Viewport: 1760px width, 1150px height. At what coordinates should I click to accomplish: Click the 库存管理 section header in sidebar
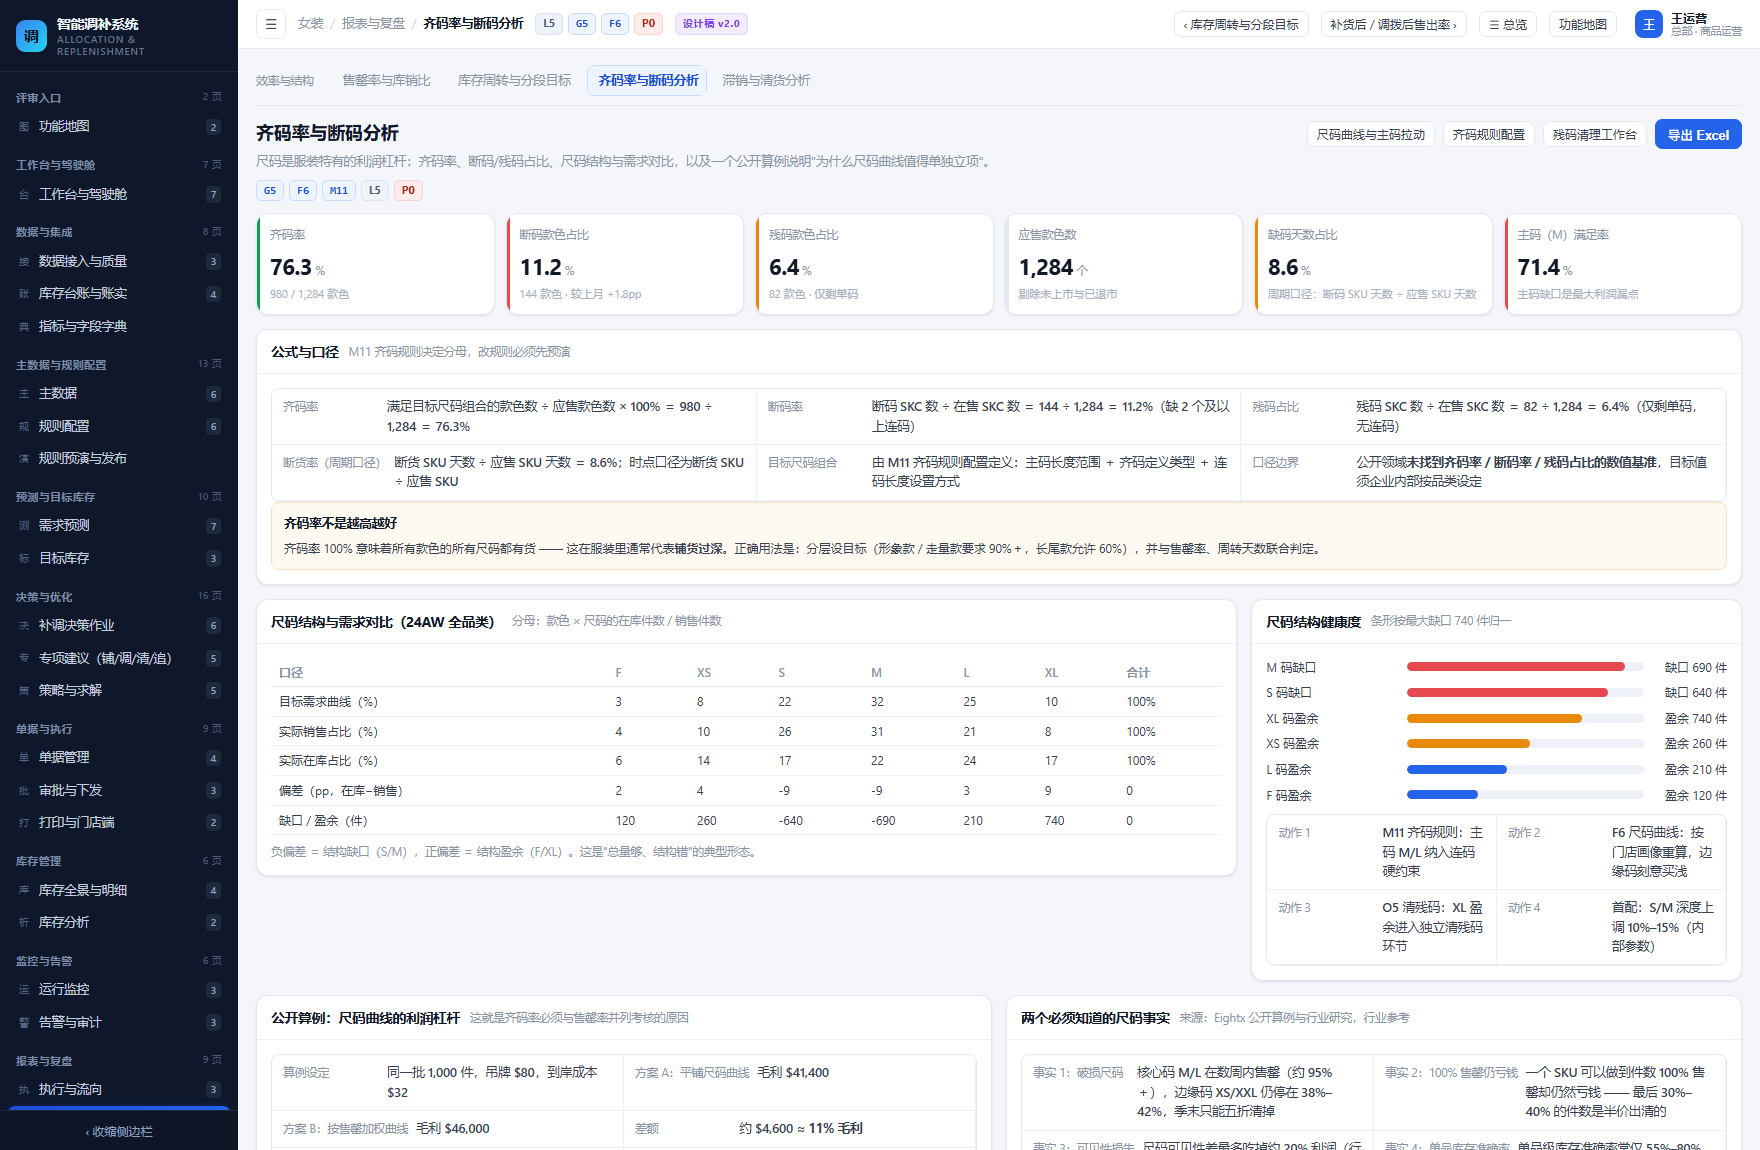coord(39,862)
